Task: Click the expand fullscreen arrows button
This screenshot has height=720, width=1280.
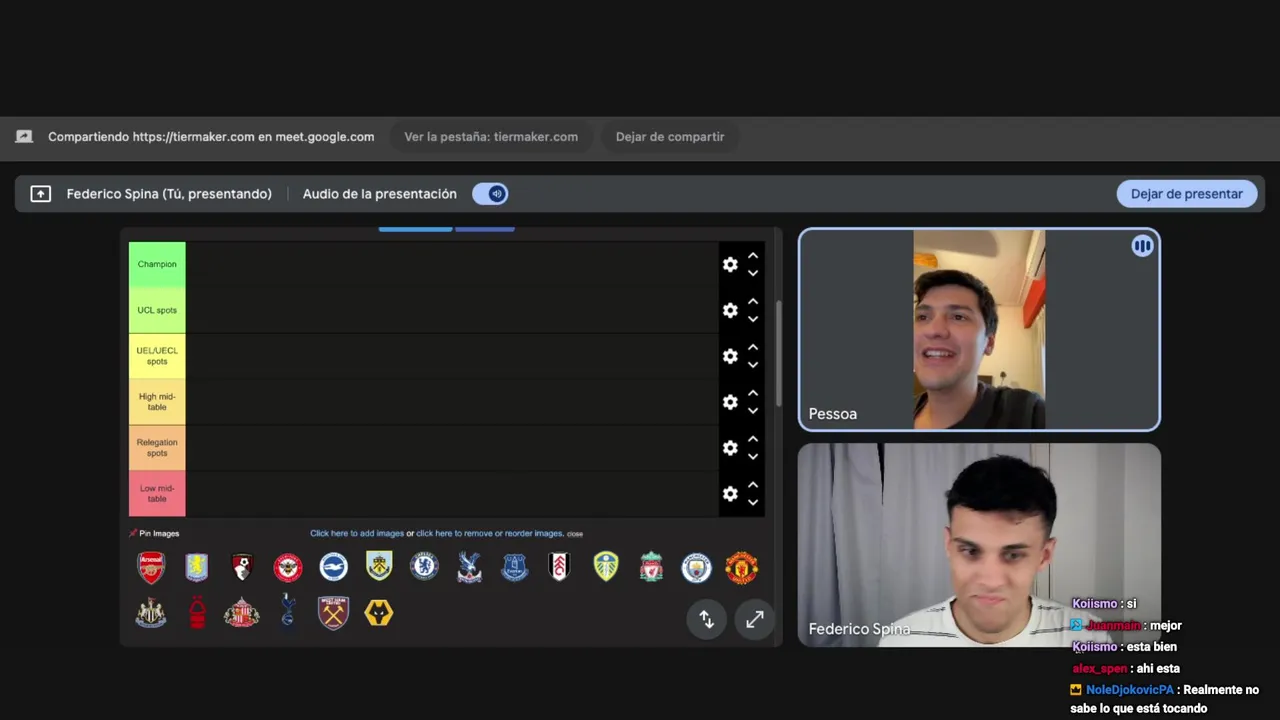Action: click(755, 619)
